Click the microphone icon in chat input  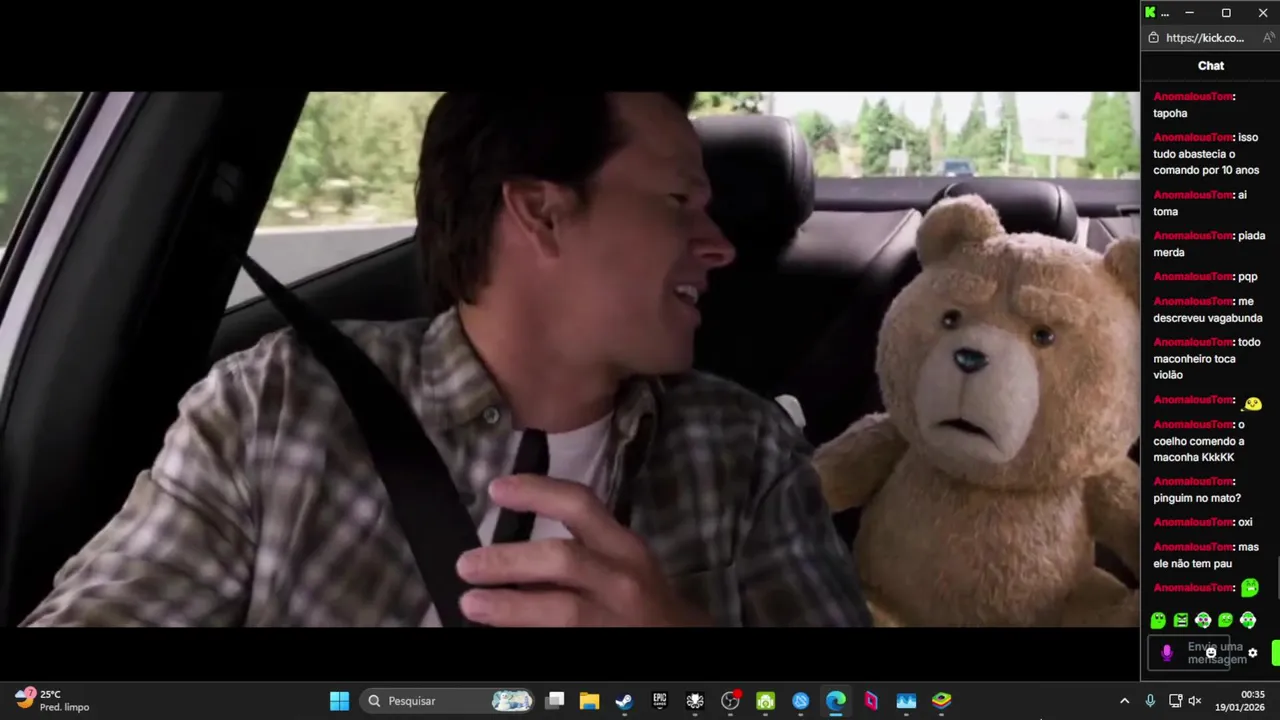tap(1166, 653)
